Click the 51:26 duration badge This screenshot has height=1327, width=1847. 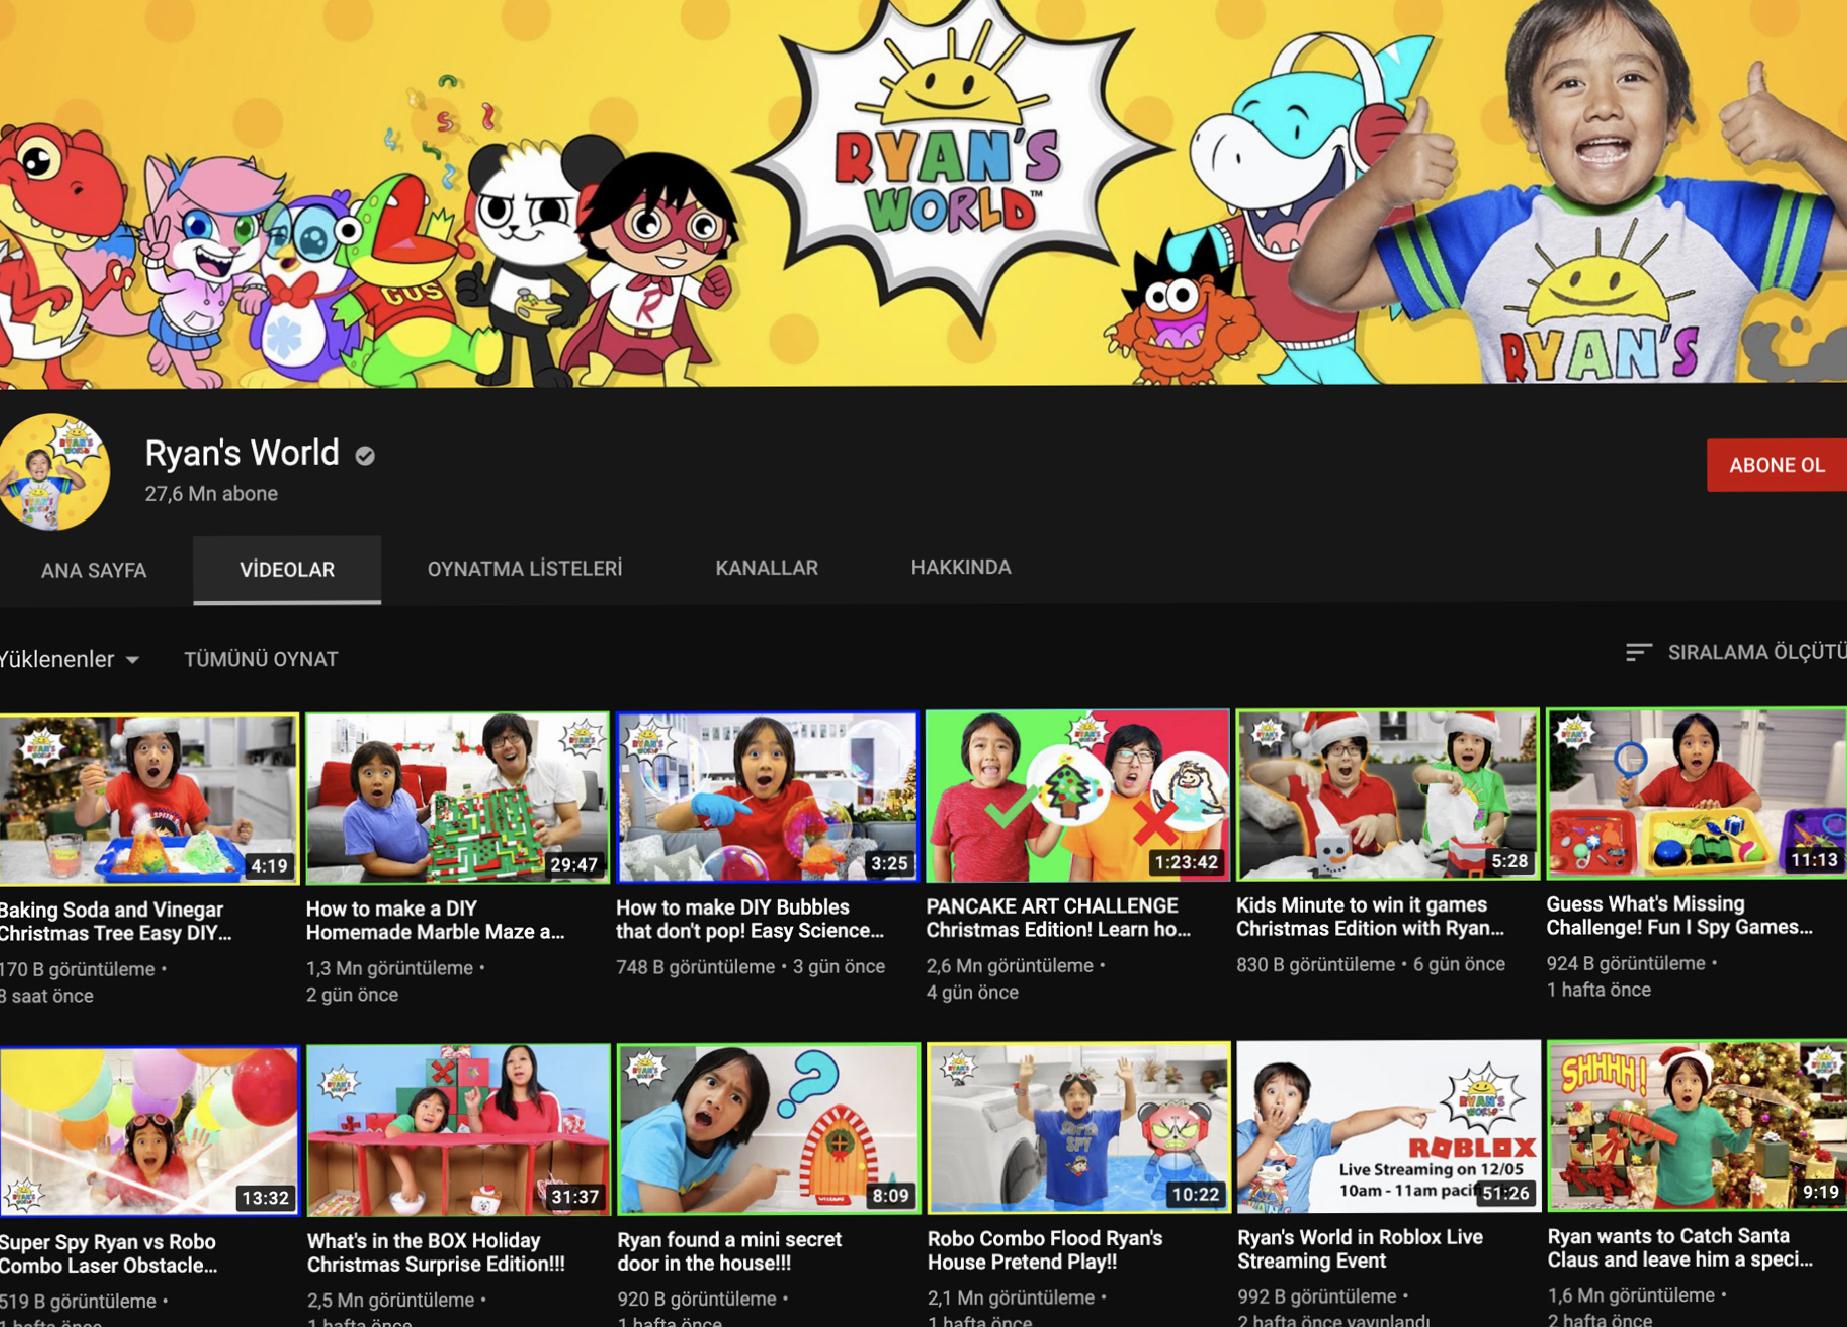[1505, 1193]
